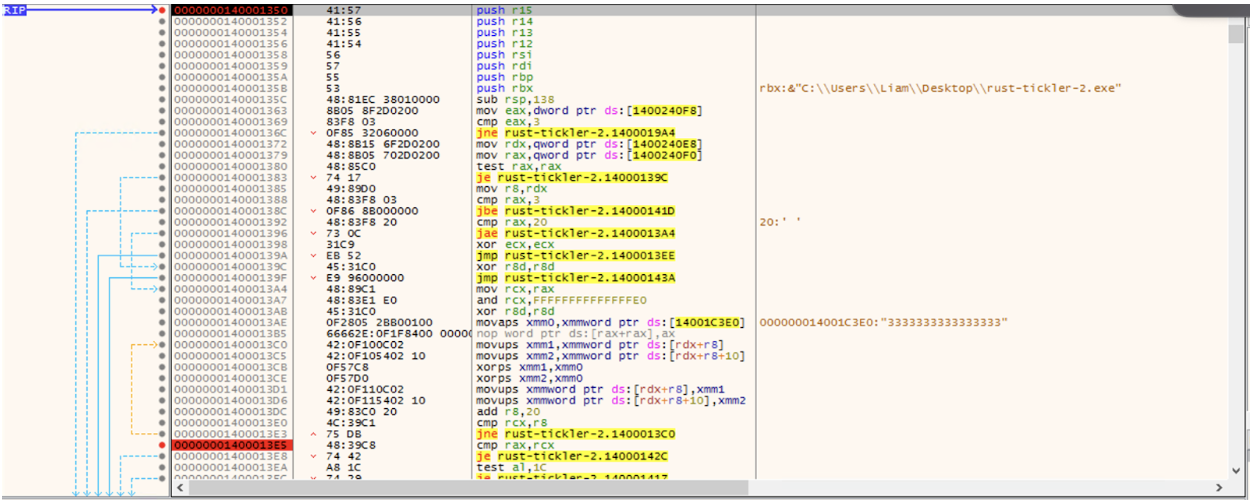Click the RIP register label
Viewport: 1250px width, 500px height.
(14, 10)
